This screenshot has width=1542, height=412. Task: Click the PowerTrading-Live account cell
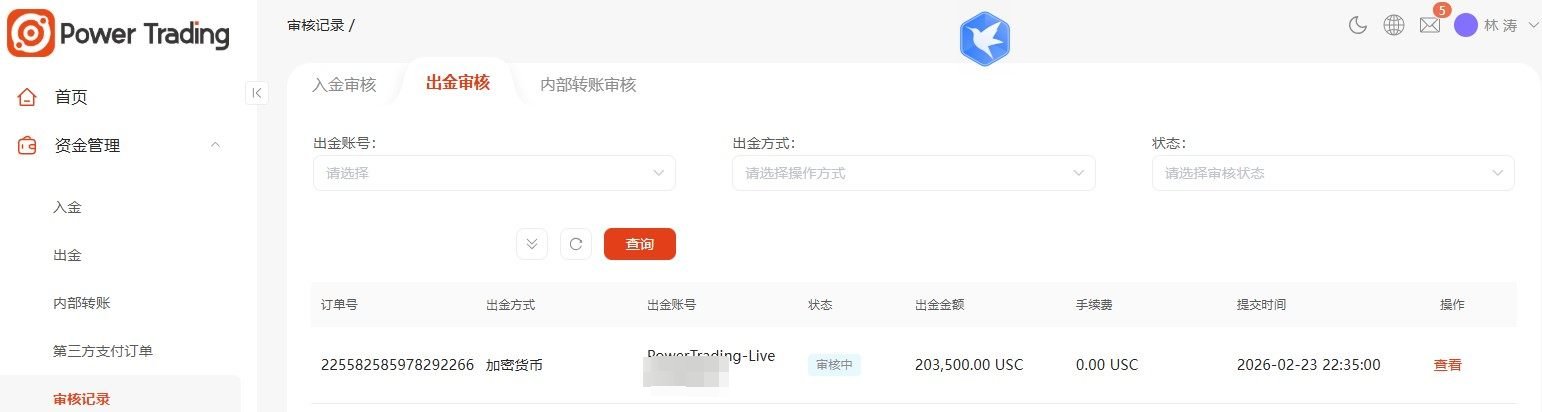tap(711, 357)
